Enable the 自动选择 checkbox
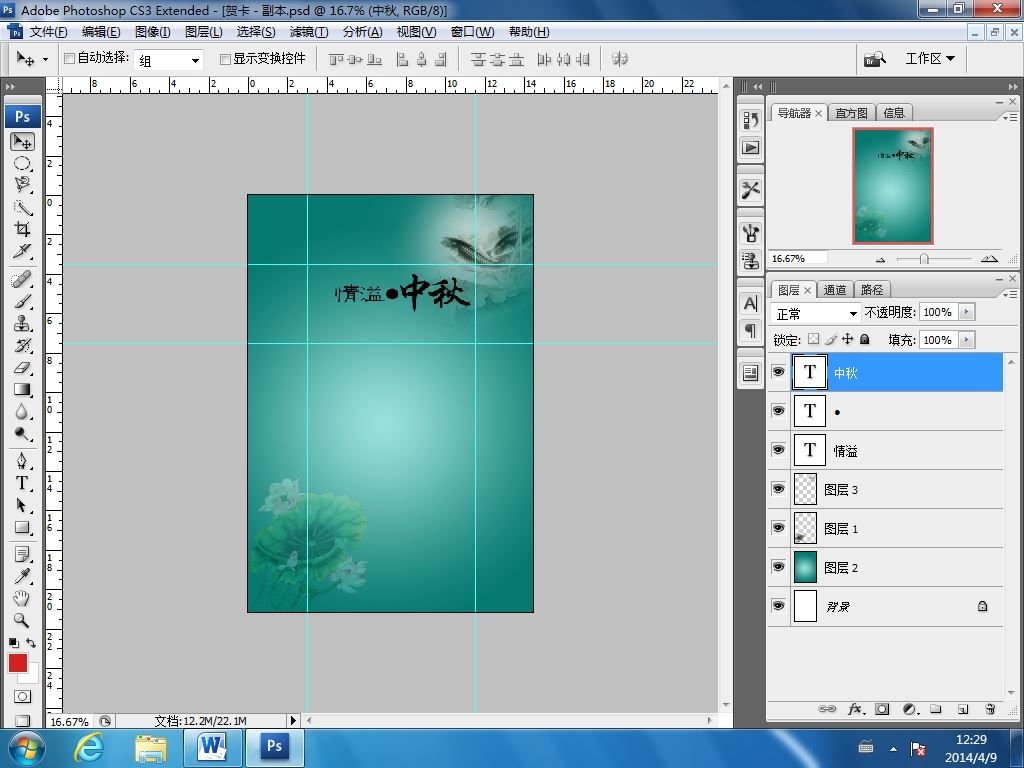The image size is (1024, 768). 70,59
